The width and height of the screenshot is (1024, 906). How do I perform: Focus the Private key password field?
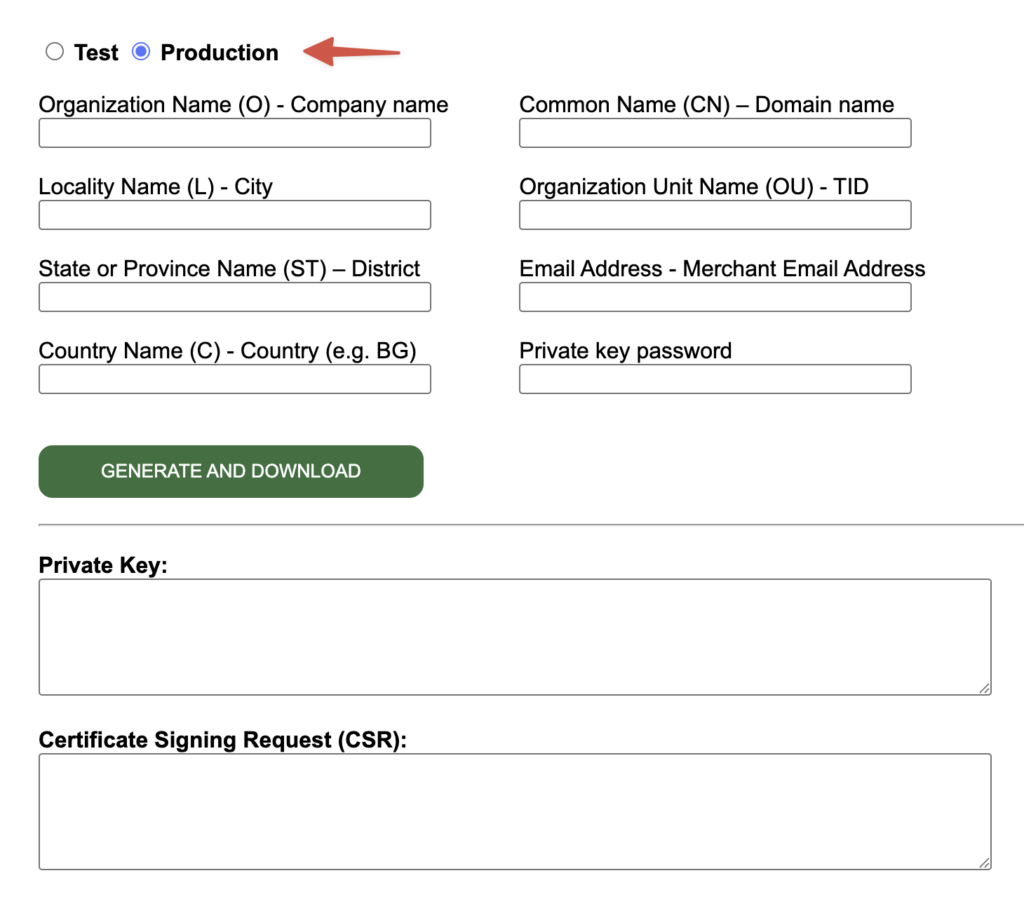(714, 378)
